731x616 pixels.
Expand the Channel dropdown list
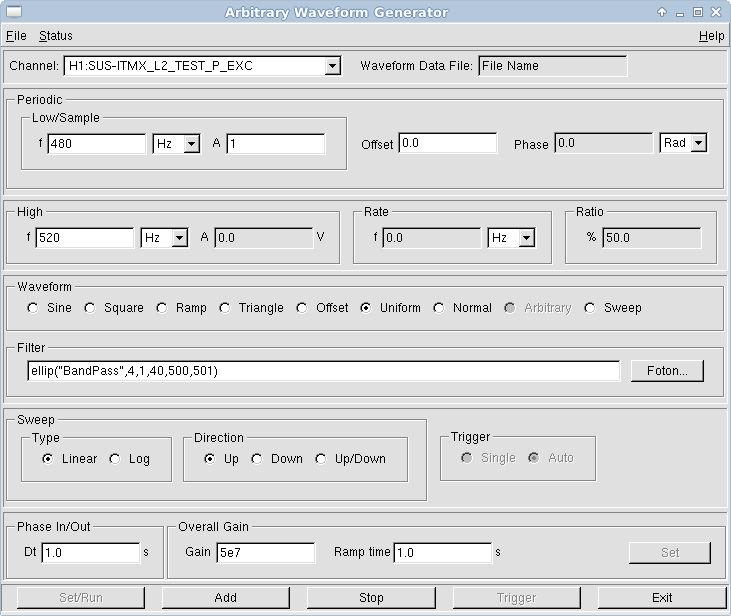point(332,66)
